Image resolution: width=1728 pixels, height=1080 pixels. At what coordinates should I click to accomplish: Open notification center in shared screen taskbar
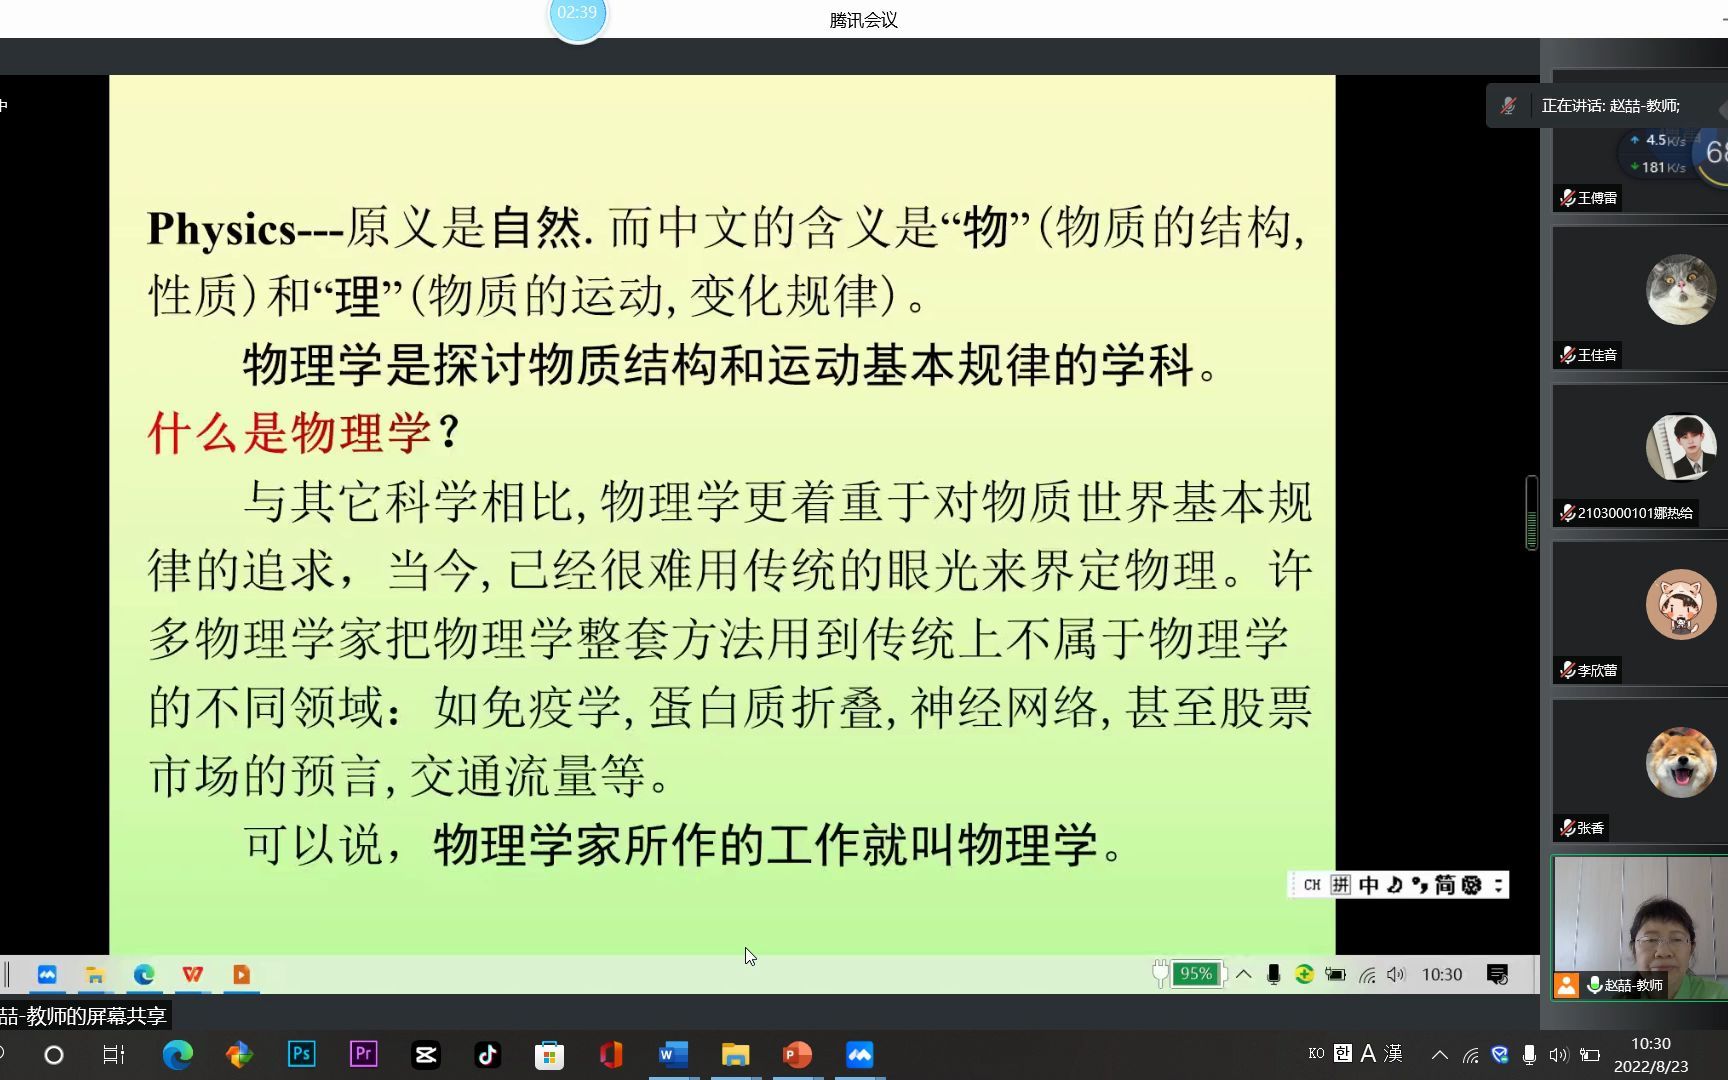point(1497,974)
